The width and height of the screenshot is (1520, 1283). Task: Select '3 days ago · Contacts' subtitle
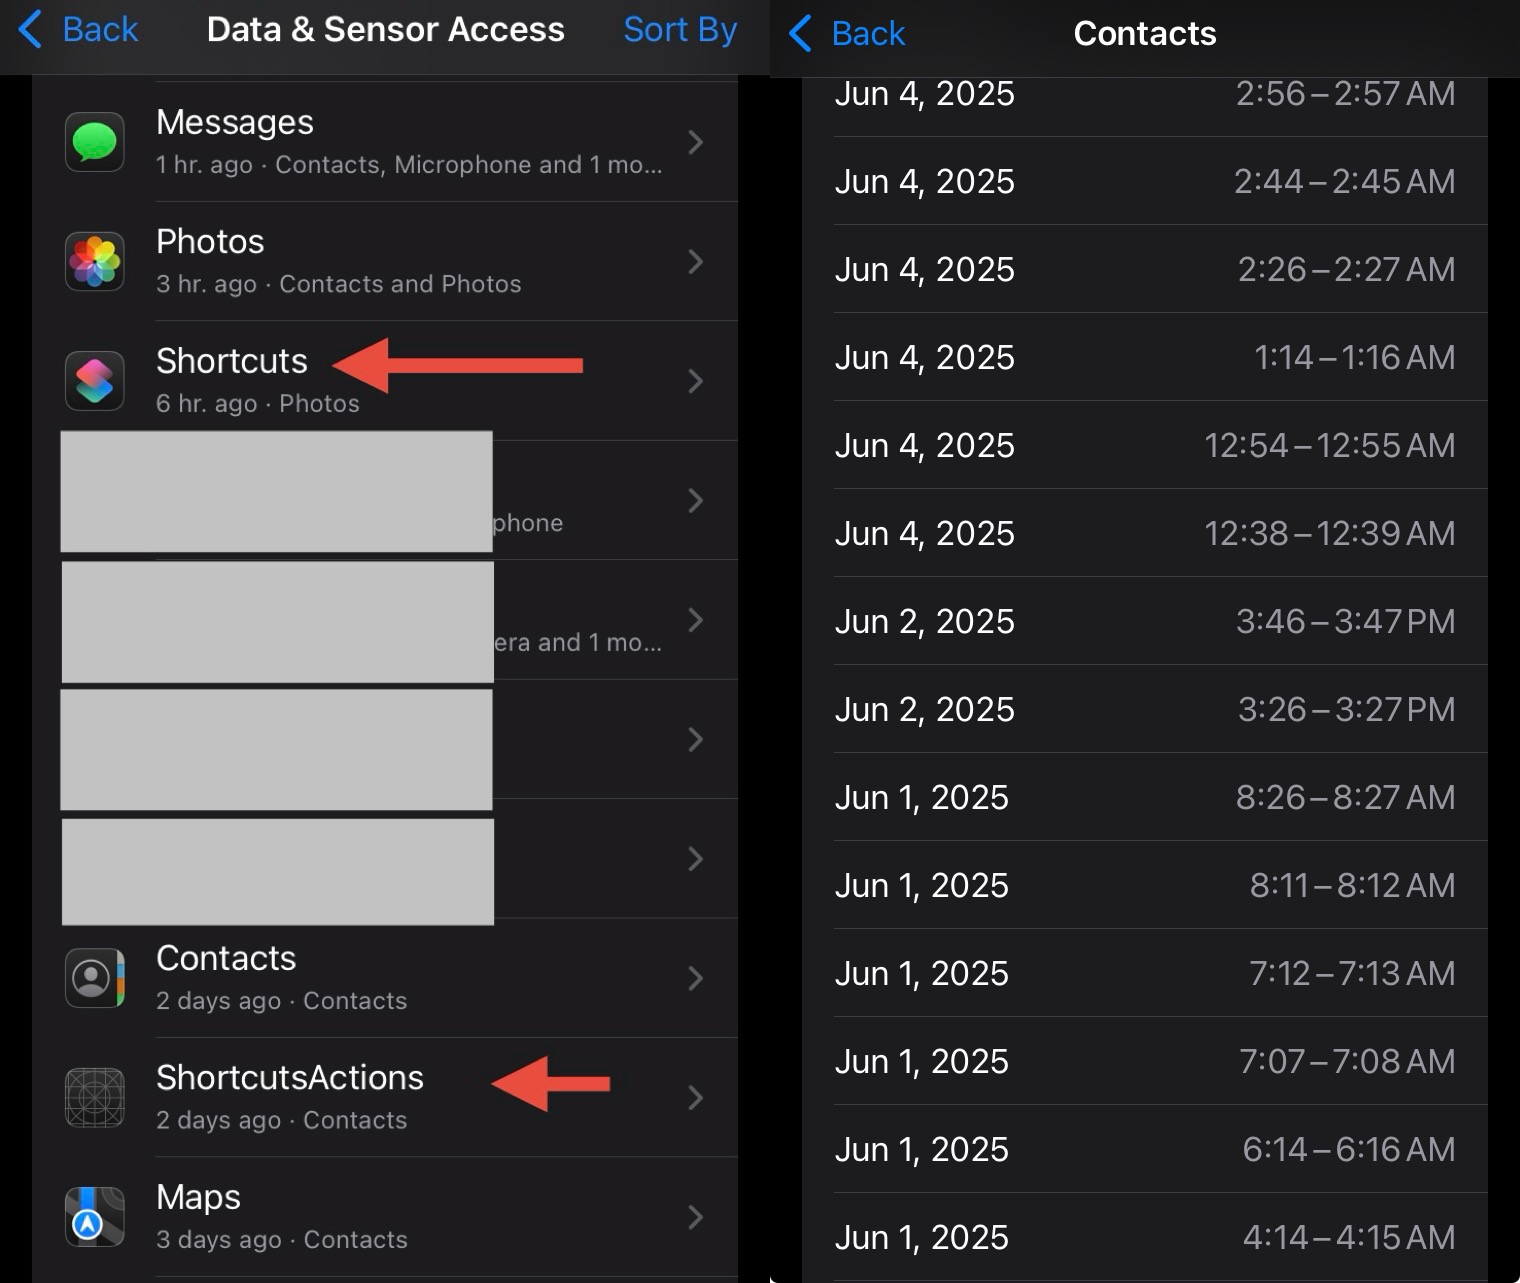[x=281, y=1240]
